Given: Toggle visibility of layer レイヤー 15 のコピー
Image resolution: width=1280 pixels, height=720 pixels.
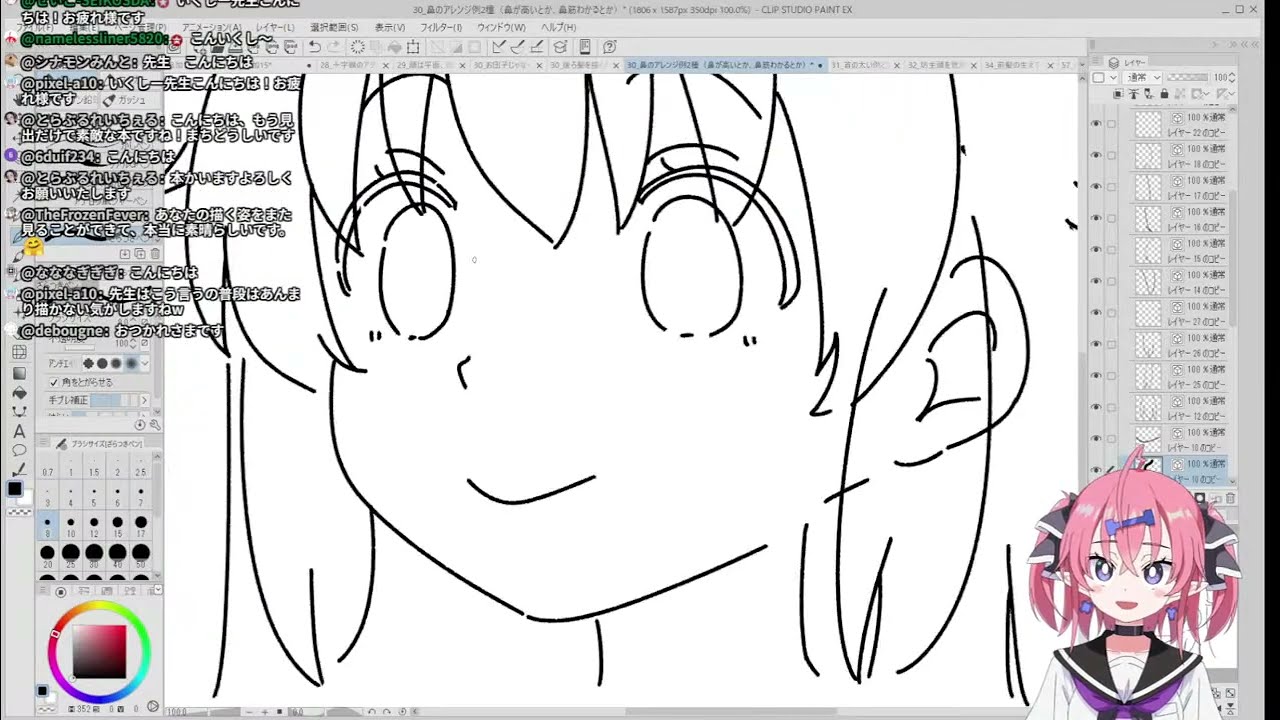Looking at the screenshot, I should [1096, 249].
